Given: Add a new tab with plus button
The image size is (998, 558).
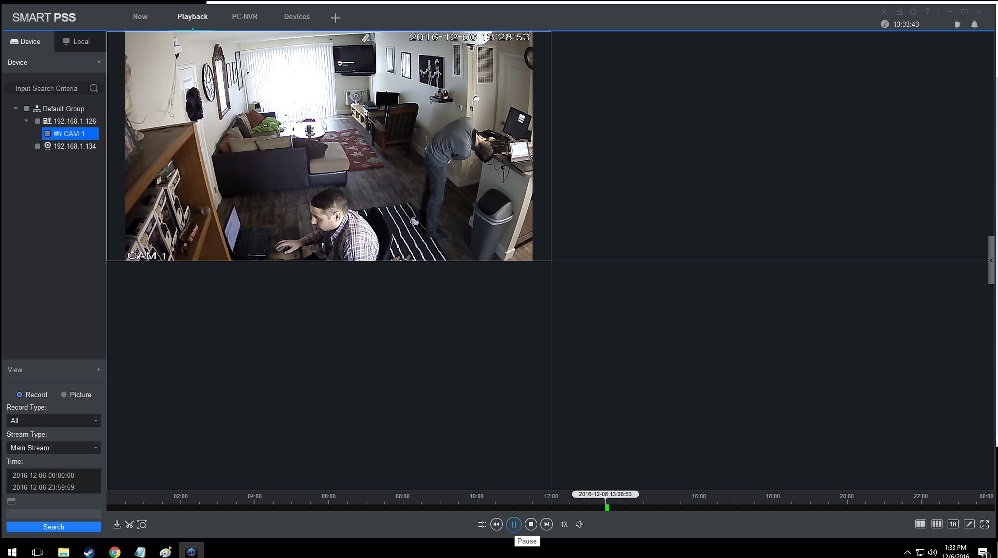Looking at the screenshot, I should click(335, 18).
